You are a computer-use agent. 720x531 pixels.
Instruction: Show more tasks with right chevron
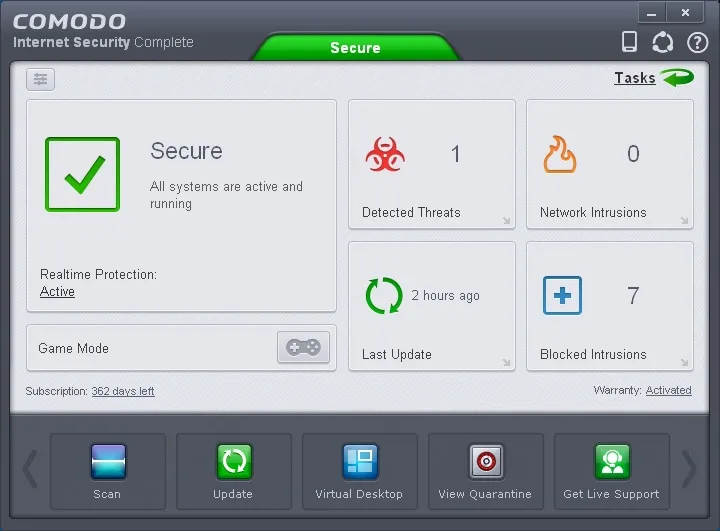[689, 469]
